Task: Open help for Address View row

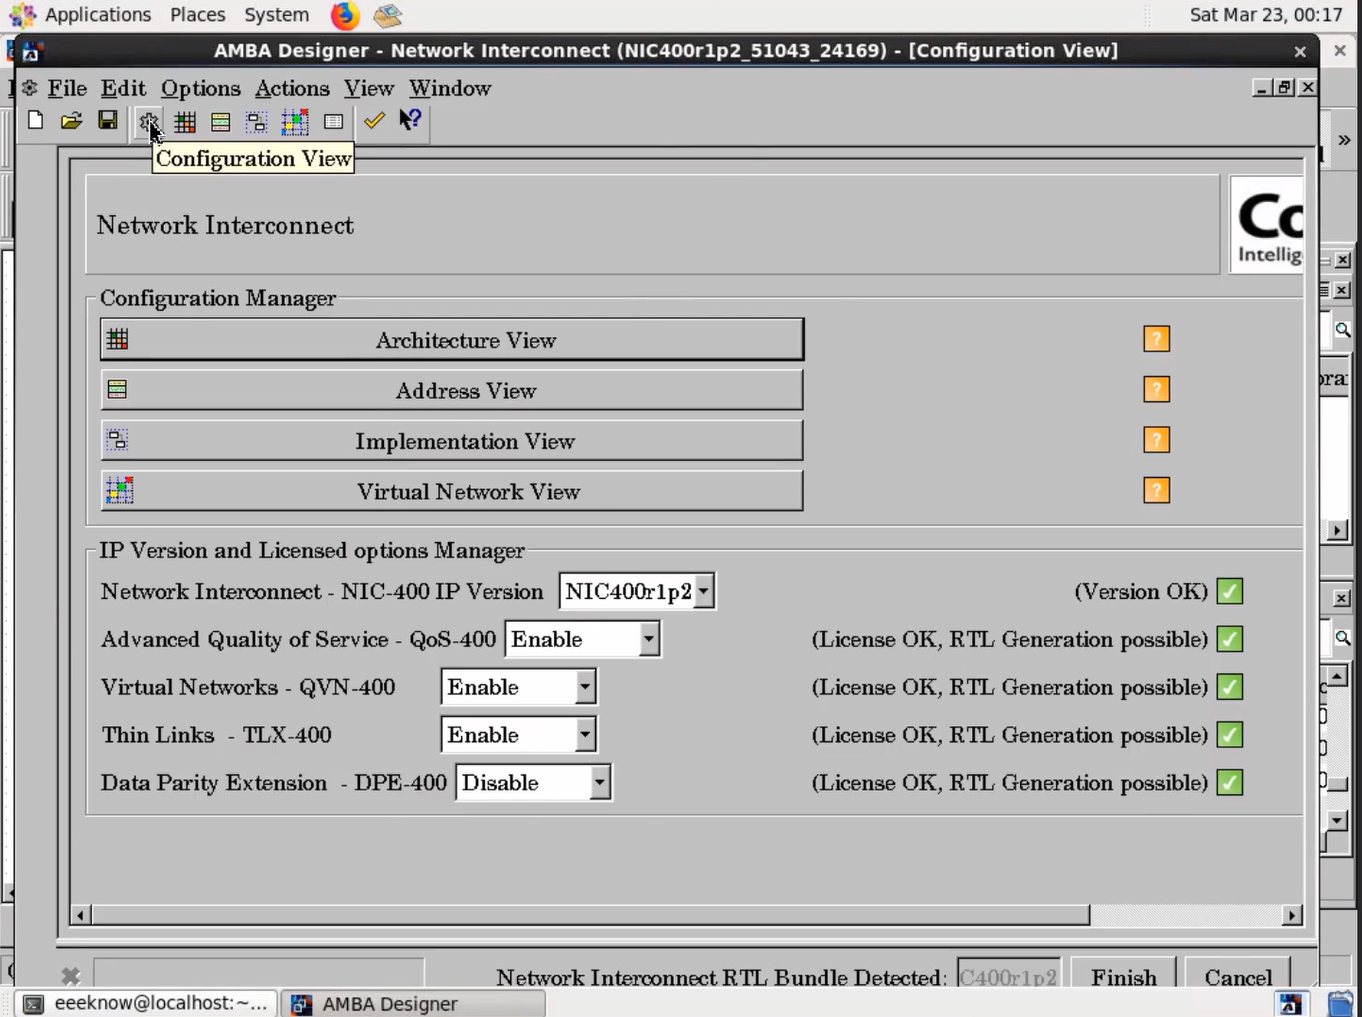Action: (x=1156, y=389)
